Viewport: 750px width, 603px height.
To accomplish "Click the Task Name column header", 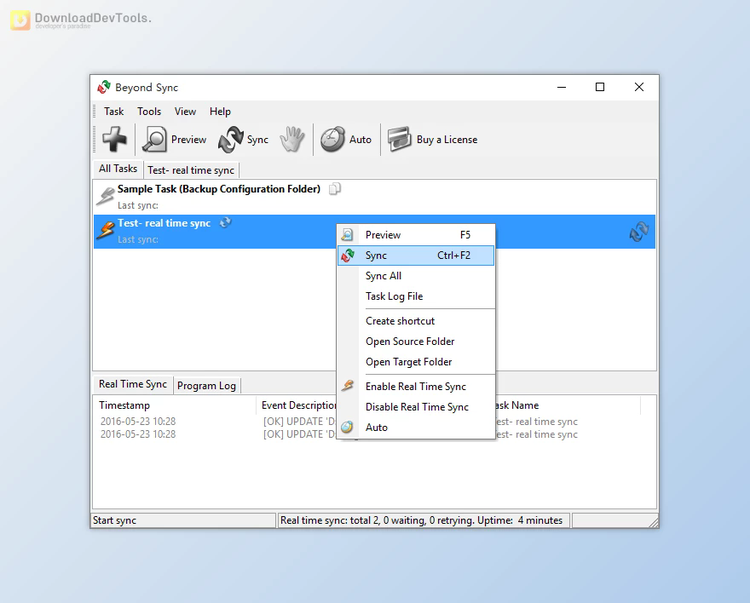I will click(x=517, y=406).
